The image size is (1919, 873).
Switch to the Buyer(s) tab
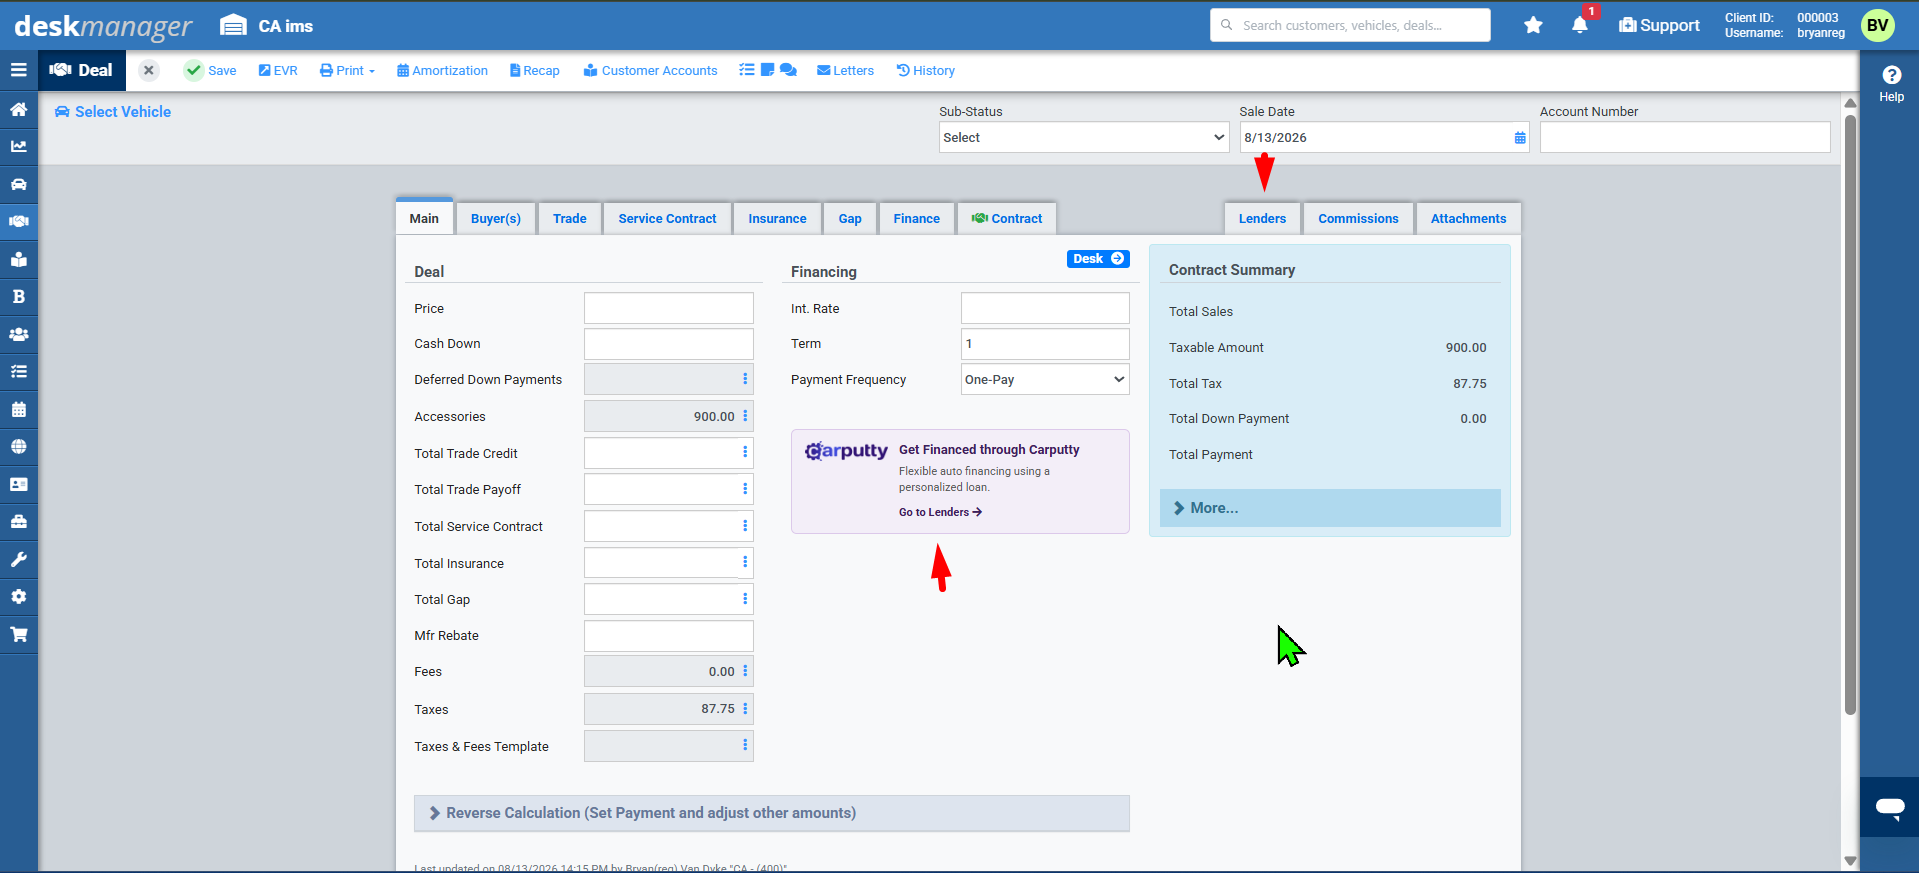(496, 218)
